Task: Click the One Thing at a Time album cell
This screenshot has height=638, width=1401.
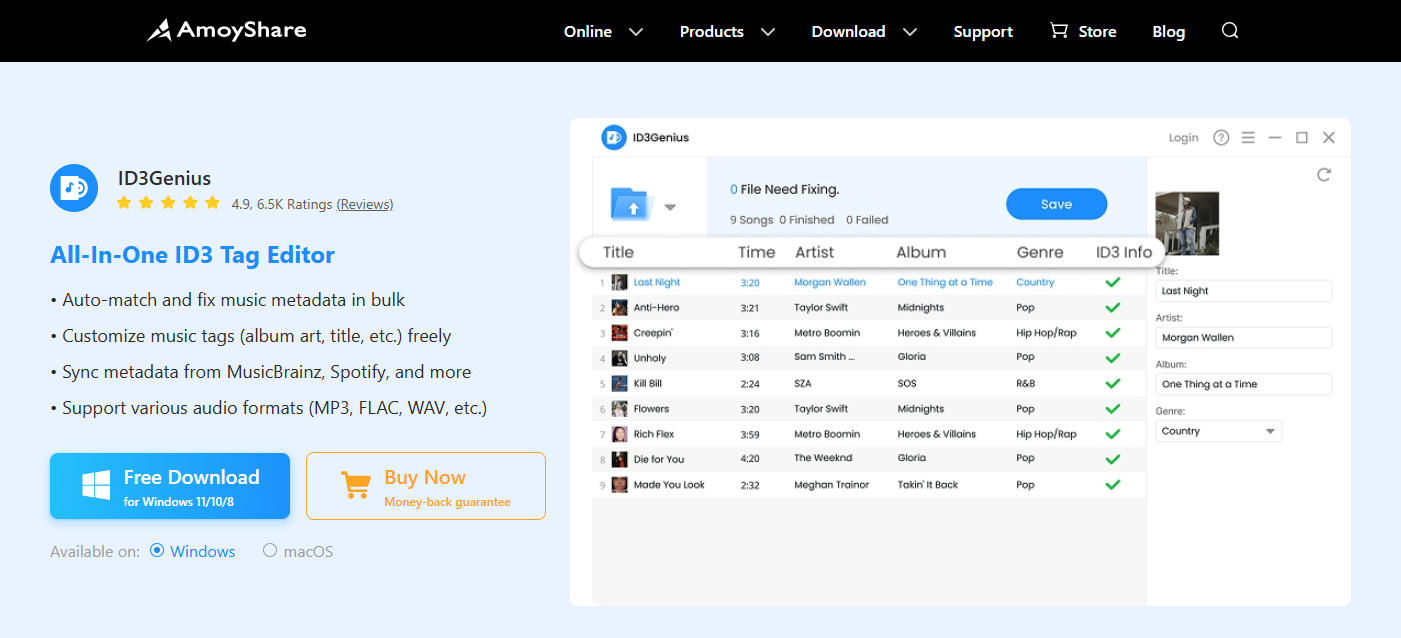Action: [x=945, y=282]
